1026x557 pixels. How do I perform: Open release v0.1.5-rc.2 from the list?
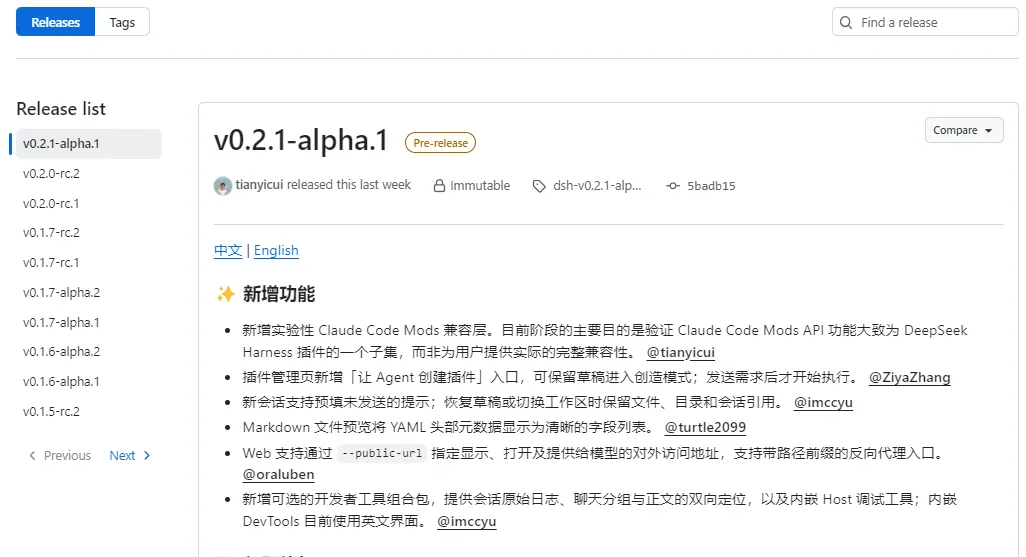pos(51,412)
